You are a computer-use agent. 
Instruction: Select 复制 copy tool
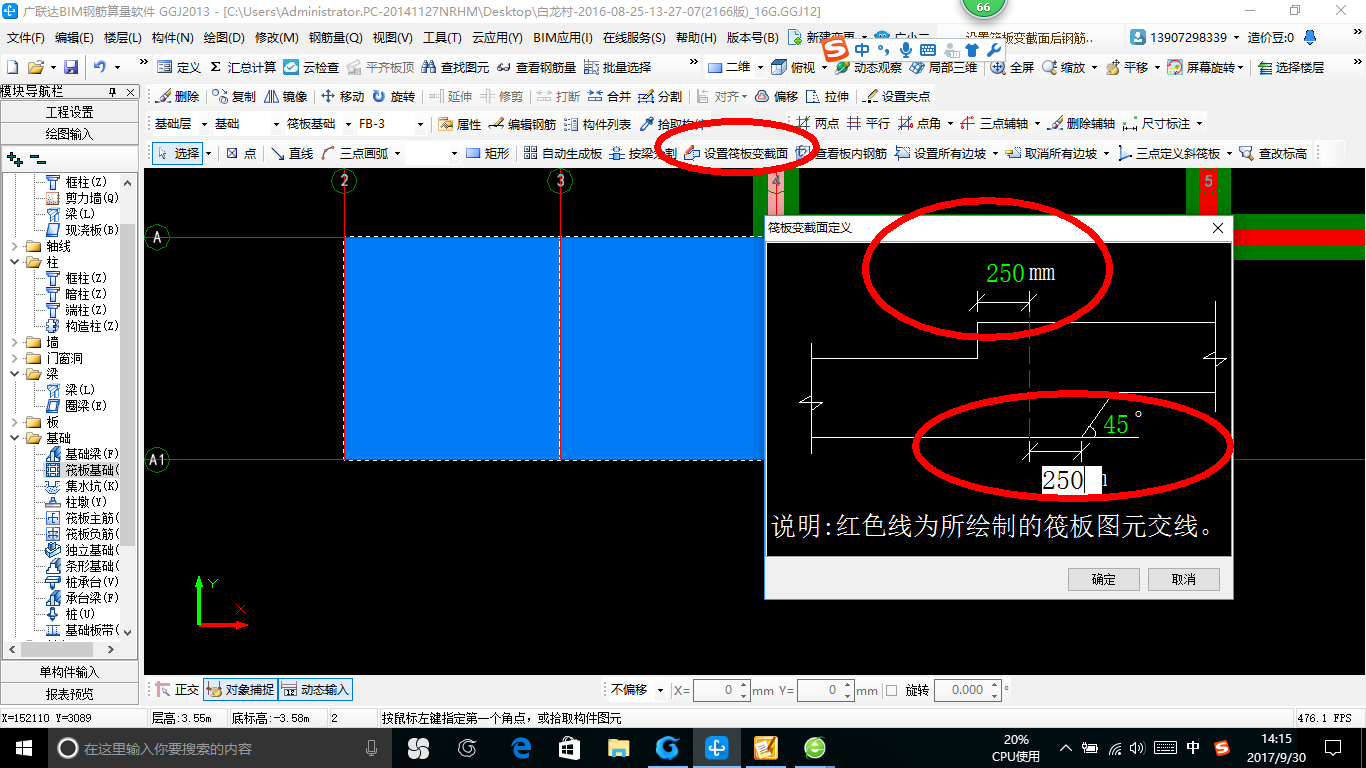tap(234, 96)
